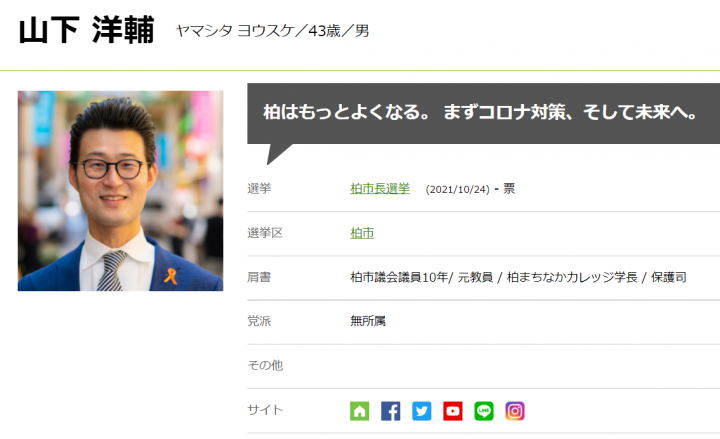The image size is (720, 439).
Task: Open the candidate's homepage via green house icon
Action: coord(360,411)
